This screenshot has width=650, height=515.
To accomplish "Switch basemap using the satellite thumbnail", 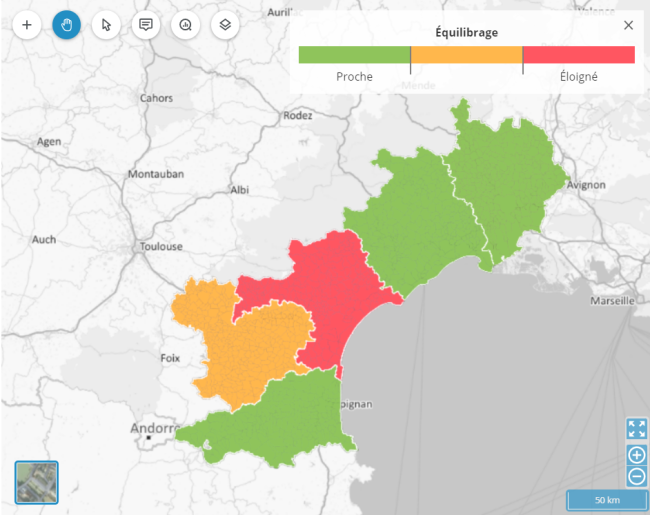I will [x=37, y=482].
